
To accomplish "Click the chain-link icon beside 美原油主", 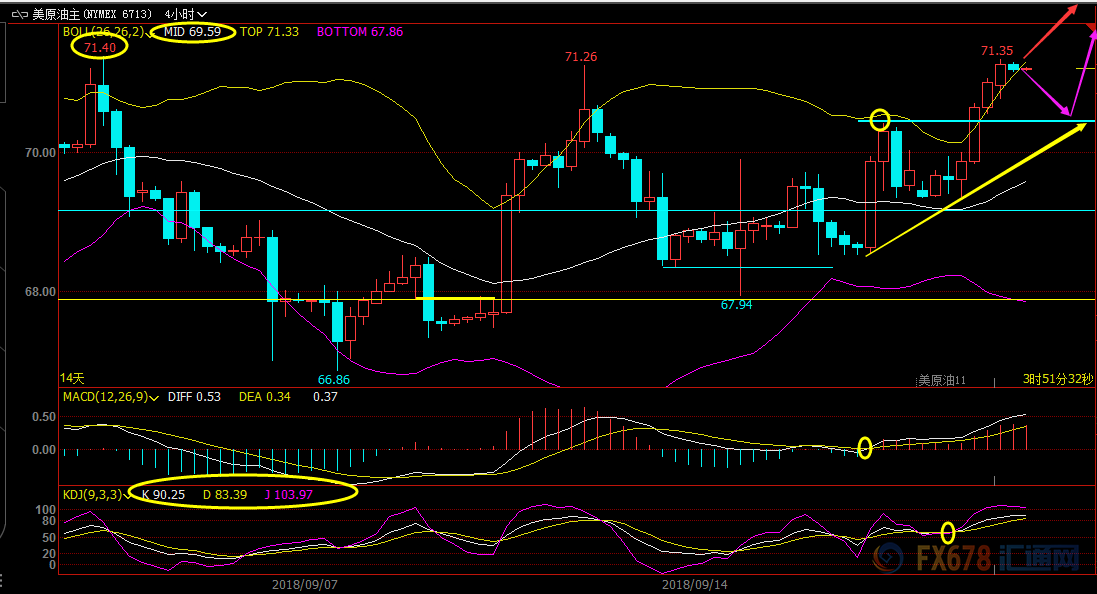I will click(x=20, y=14).
